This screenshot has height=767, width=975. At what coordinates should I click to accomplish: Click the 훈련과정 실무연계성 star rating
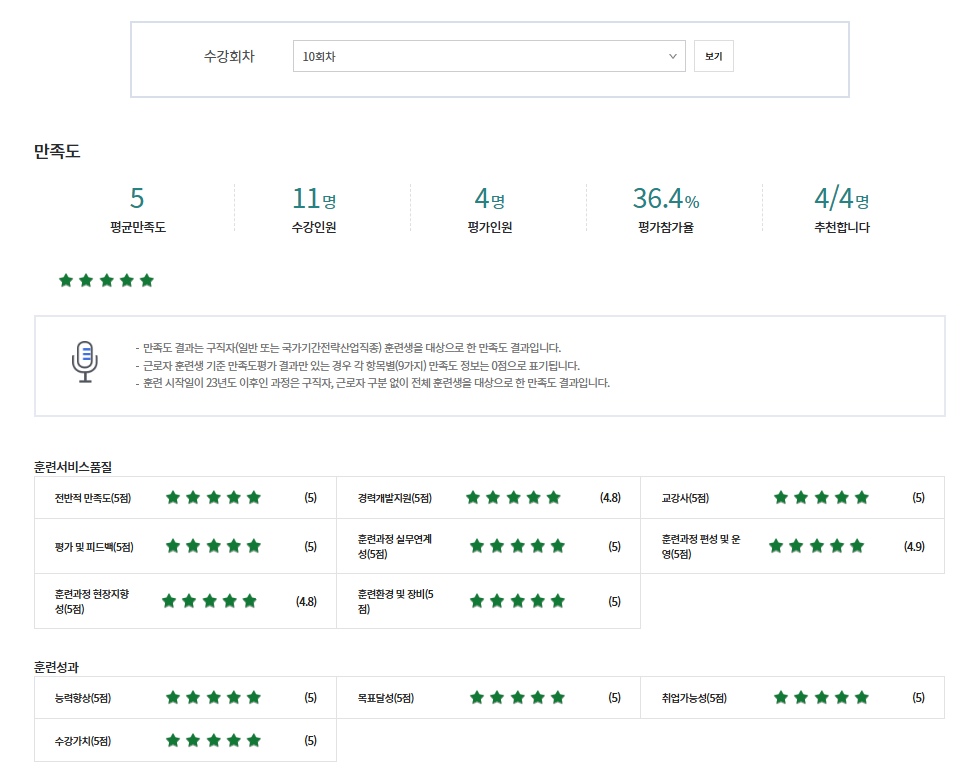tap(517, 546)
